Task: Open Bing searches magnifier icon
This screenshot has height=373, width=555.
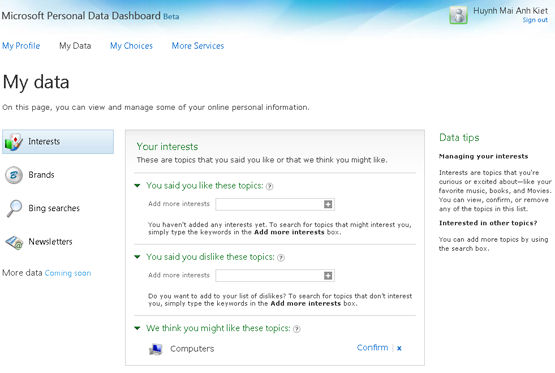Action: [15, 208]
